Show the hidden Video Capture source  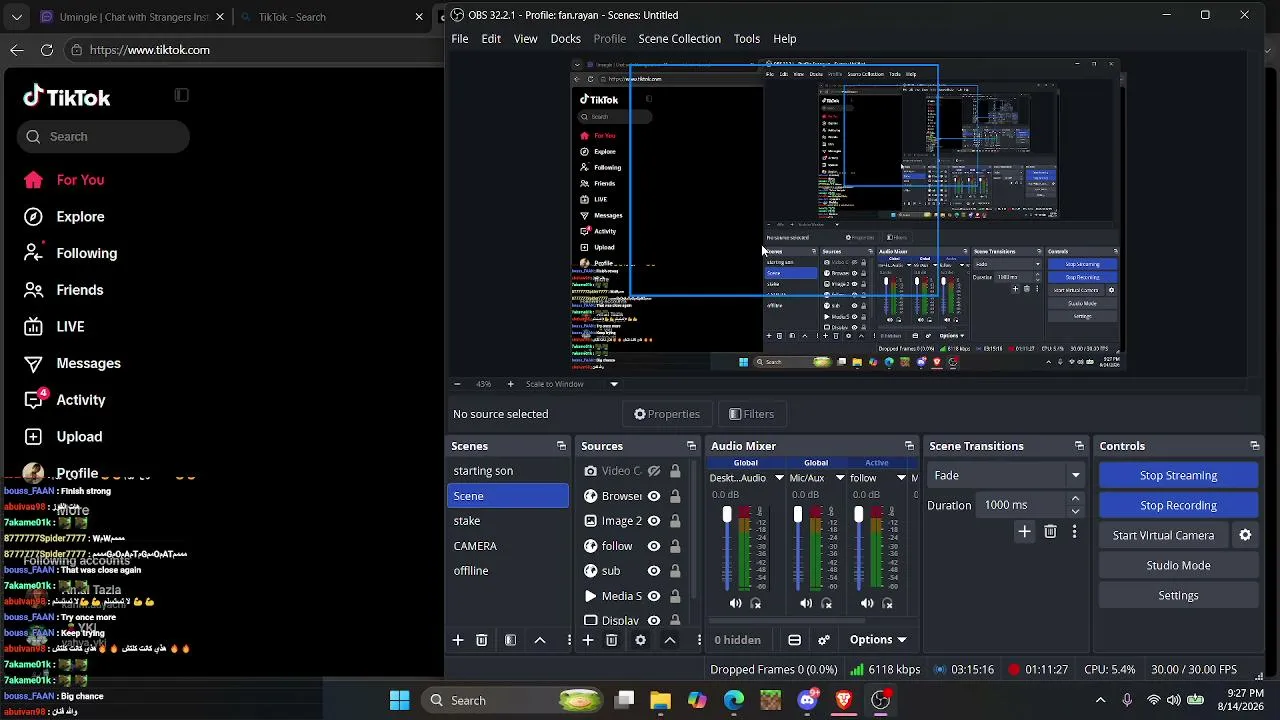[x=654, y=471]
